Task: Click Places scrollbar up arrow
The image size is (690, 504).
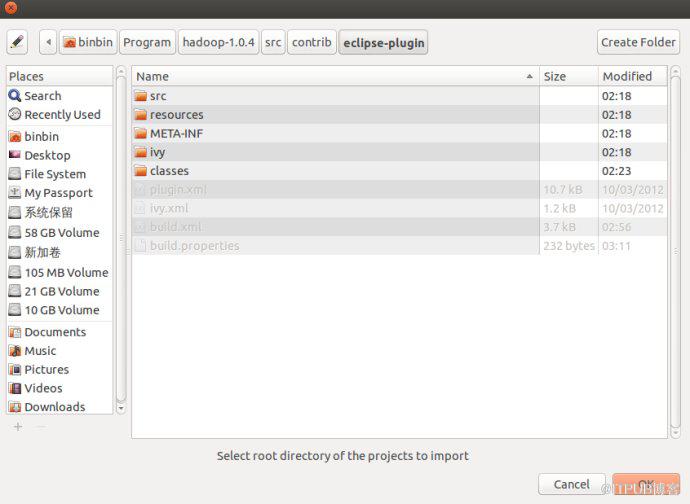Action: [121, 71]
